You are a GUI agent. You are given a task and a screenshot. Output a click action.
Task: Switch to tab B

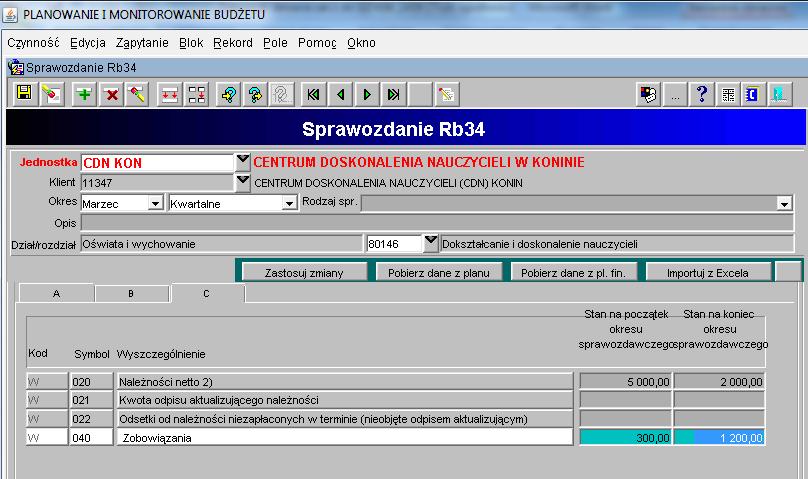point(131,294)
